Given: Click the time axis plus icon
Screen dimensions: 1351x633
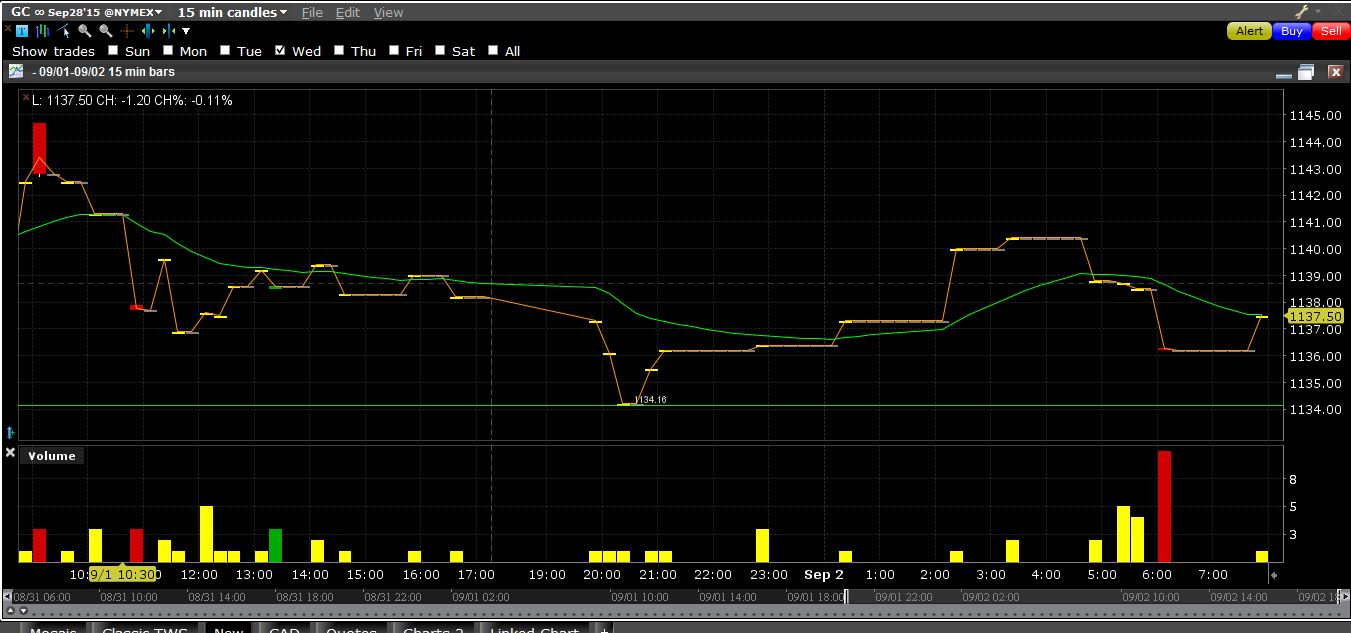Looking at the screenshot, I should pos(1274,575).
